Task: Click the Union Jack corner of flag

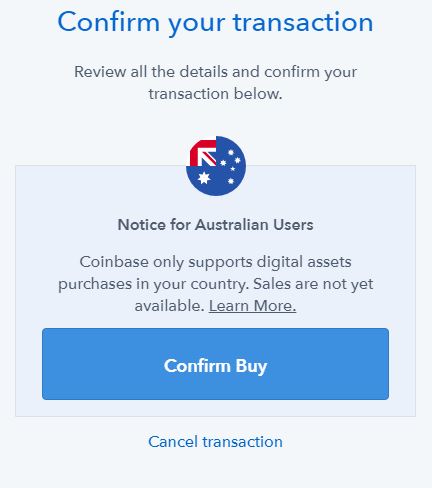Action: click(x=203, y=153)
